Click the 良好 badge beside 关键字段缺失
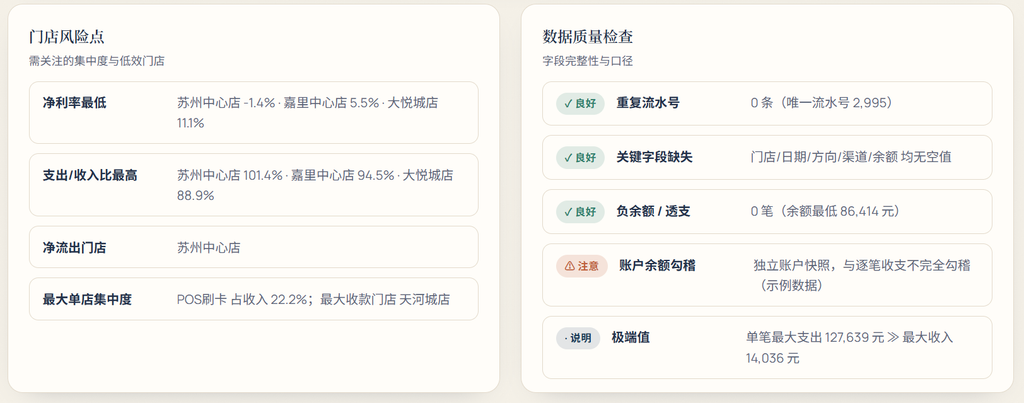This screenshot has width=1024, height=403. [x=580, y=157]
